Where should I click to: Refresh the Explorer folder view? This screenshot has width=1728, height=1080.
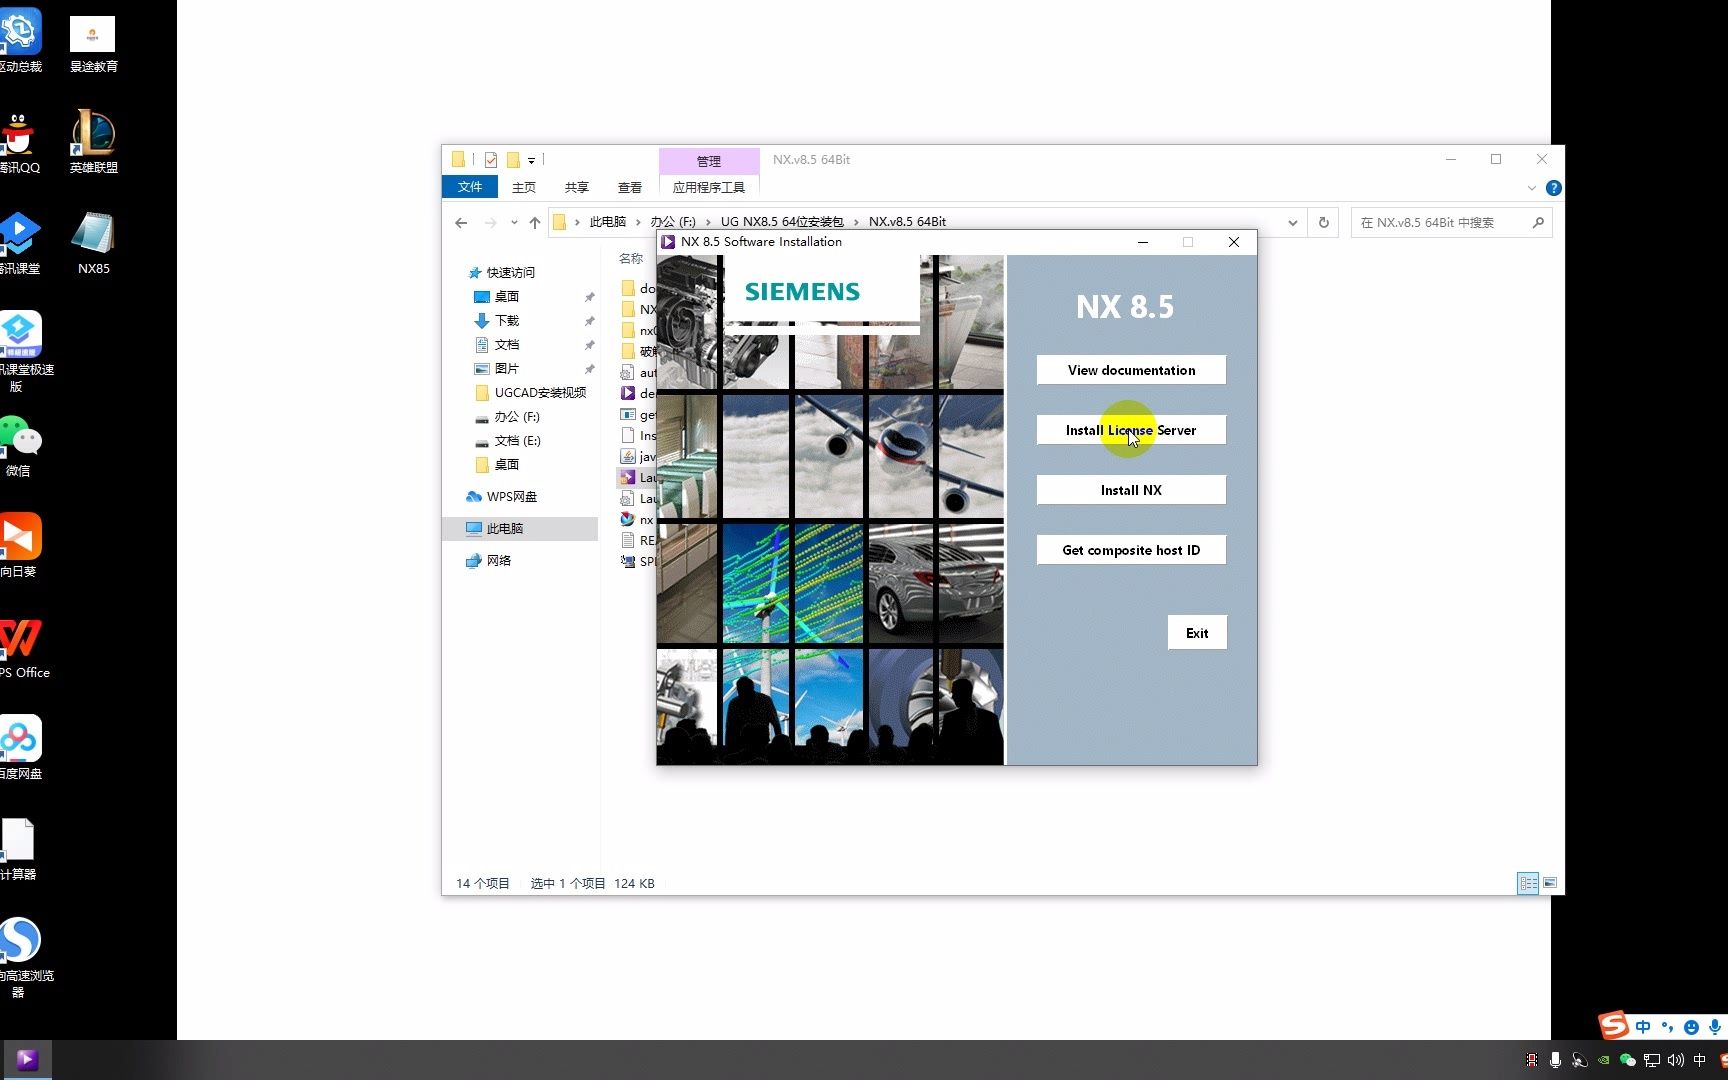tap(1324, 223)
